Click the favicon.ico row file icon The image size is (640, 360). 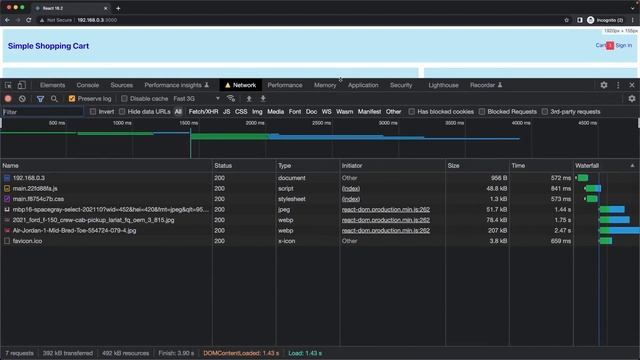pos(7,241)
